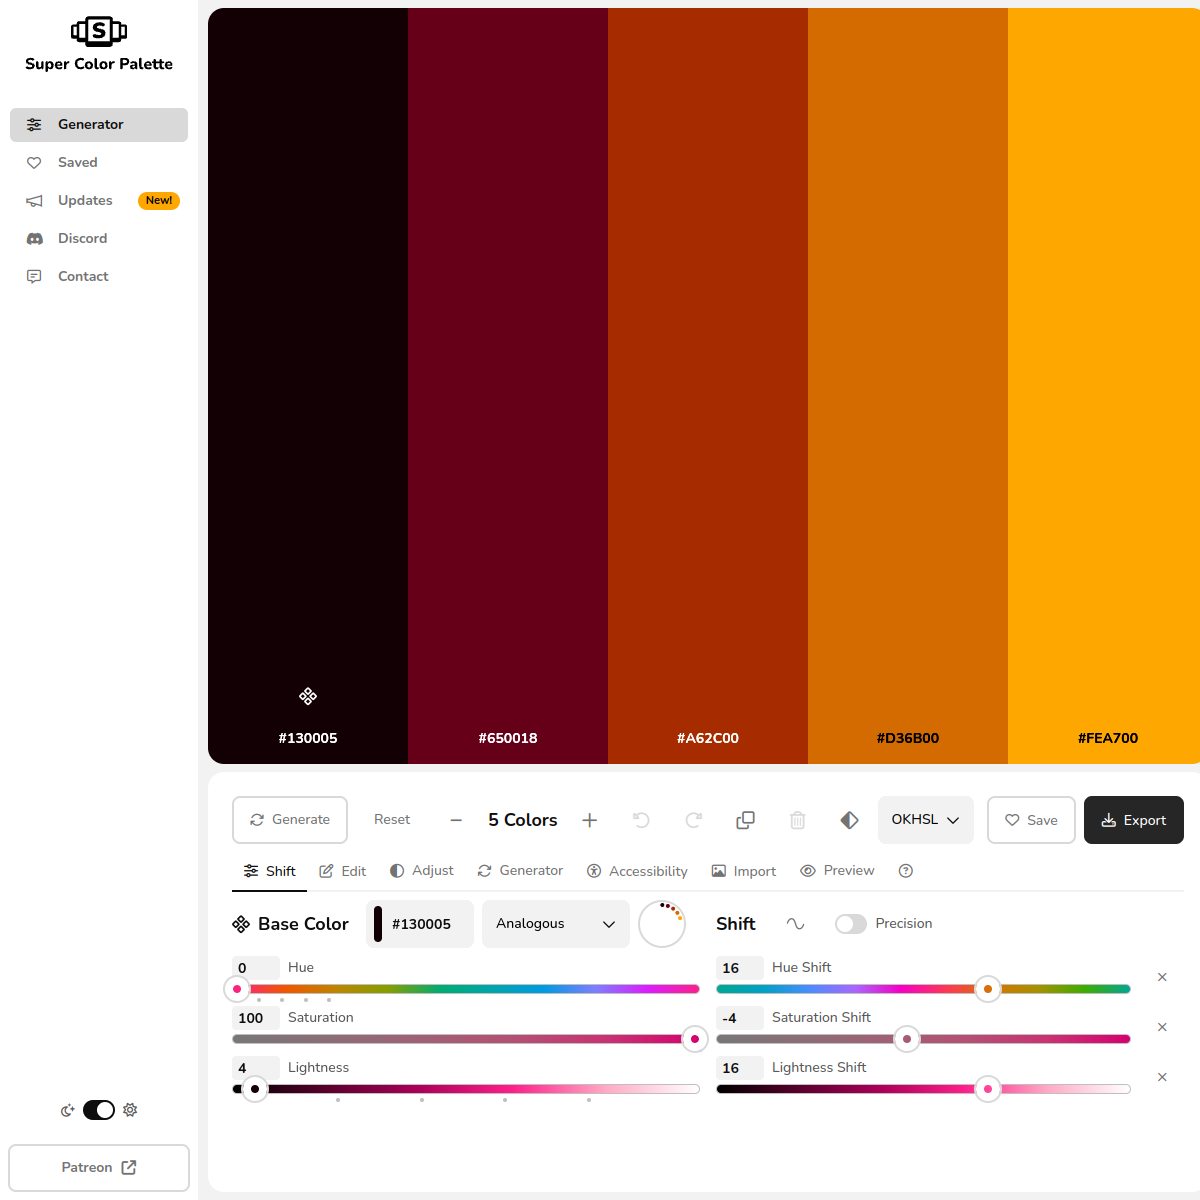Toggle the dark mode switch
This screenshot has width=1200, height=1200.
click(98, 1110)
